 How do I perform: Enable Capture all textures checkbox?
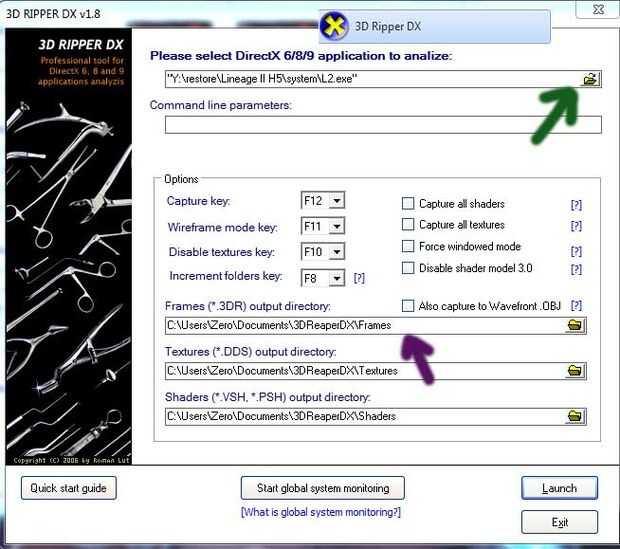coord(408,224)
